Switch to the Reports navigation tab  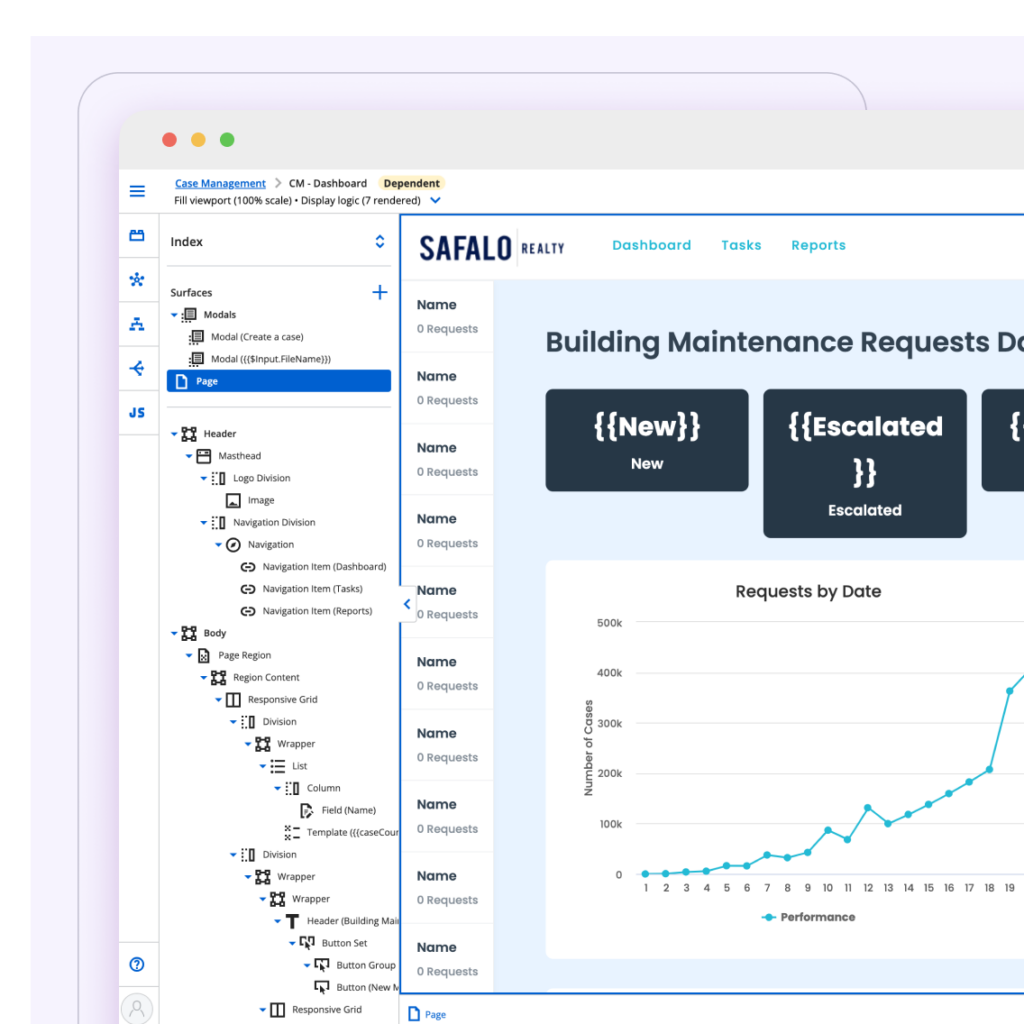[x=818, y=246]
